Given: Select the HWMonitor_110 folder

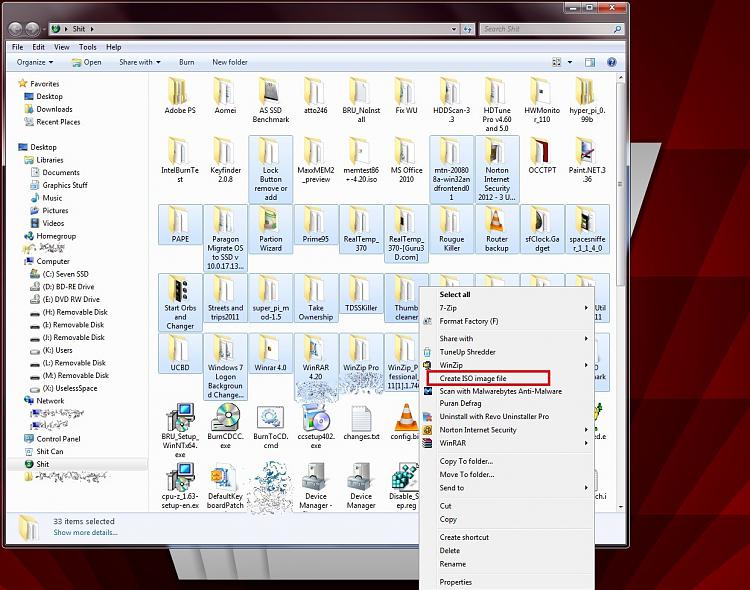Looking at the screenshot, I should point(542,100).
